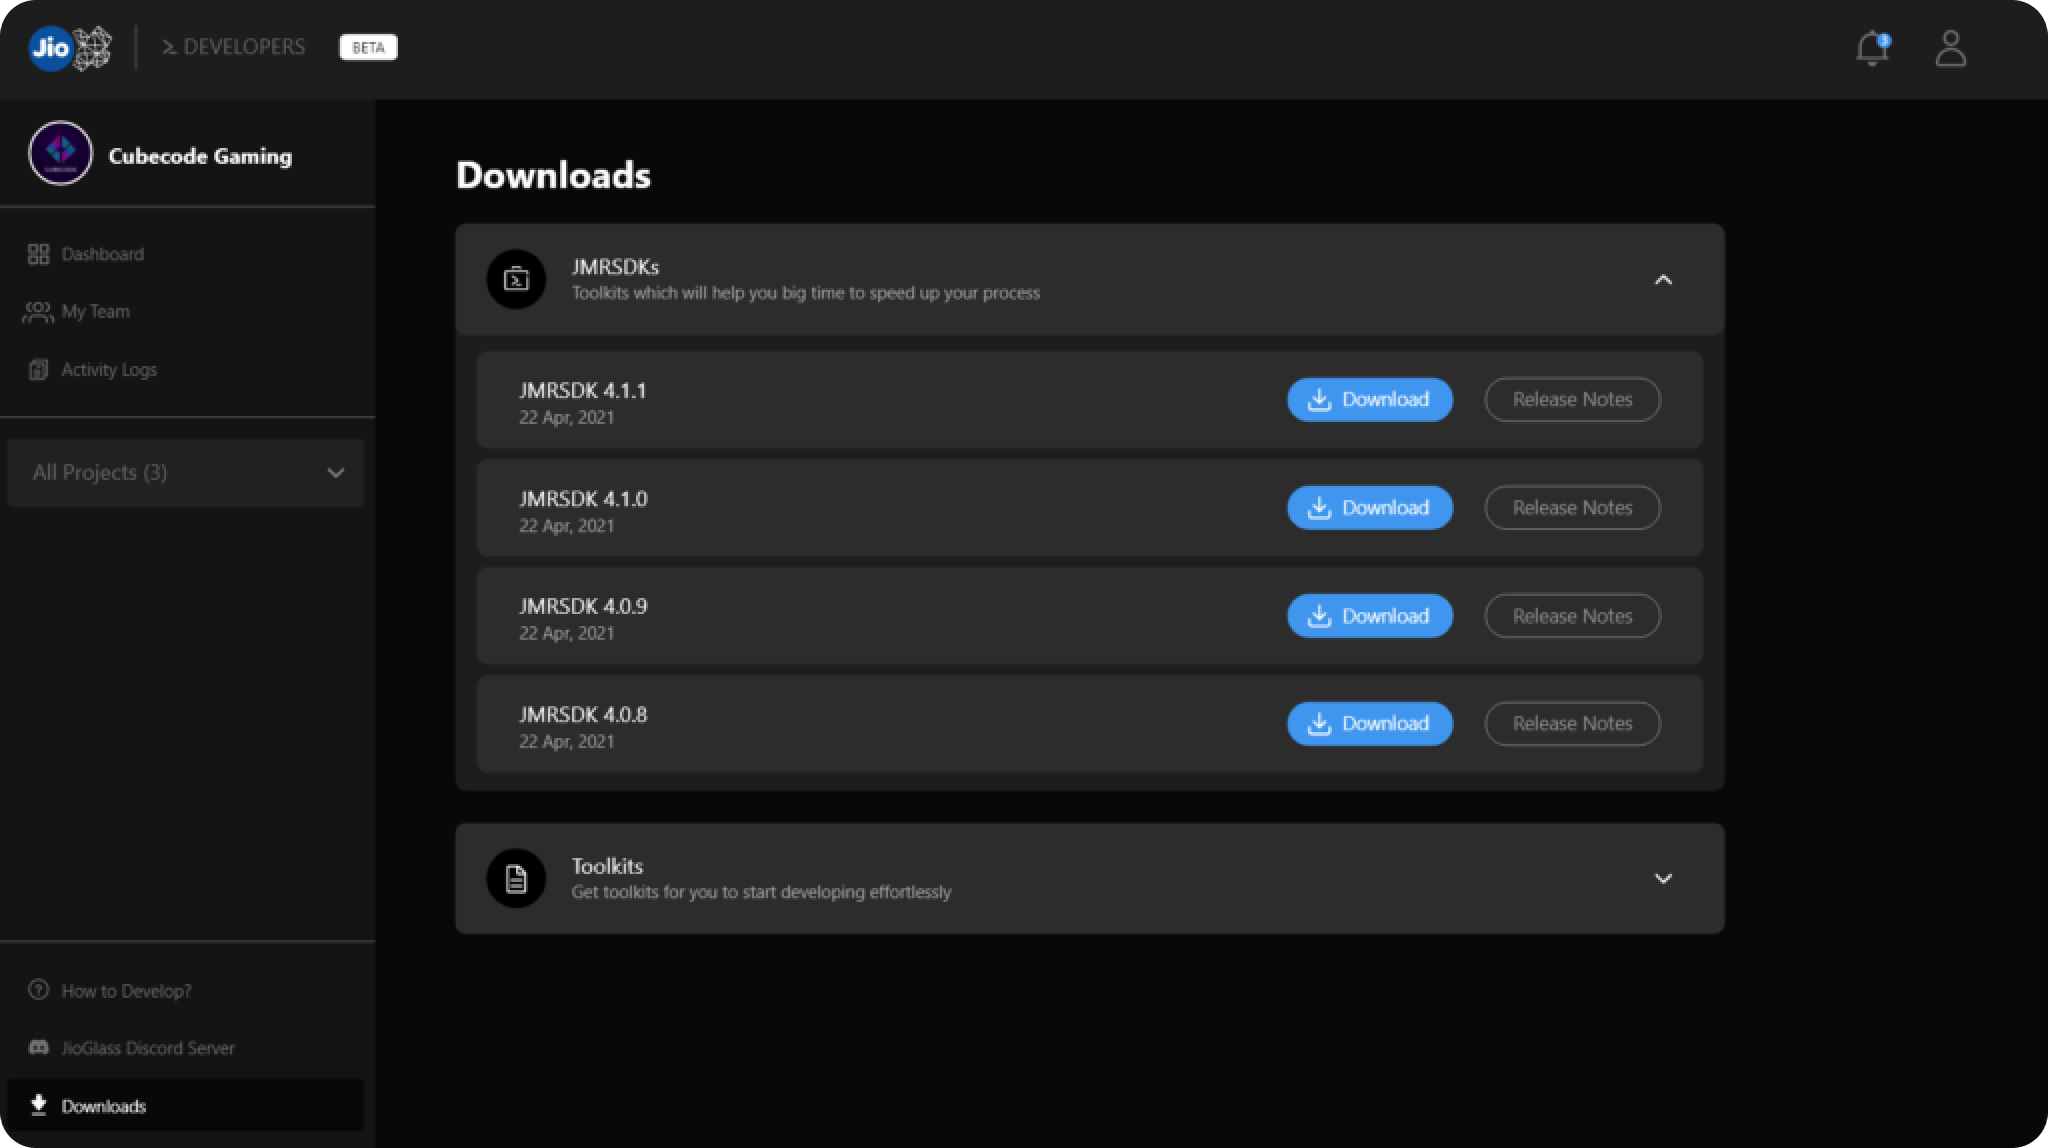
Task: Select Downloads in the sidebar
Action: point(186,1105)
